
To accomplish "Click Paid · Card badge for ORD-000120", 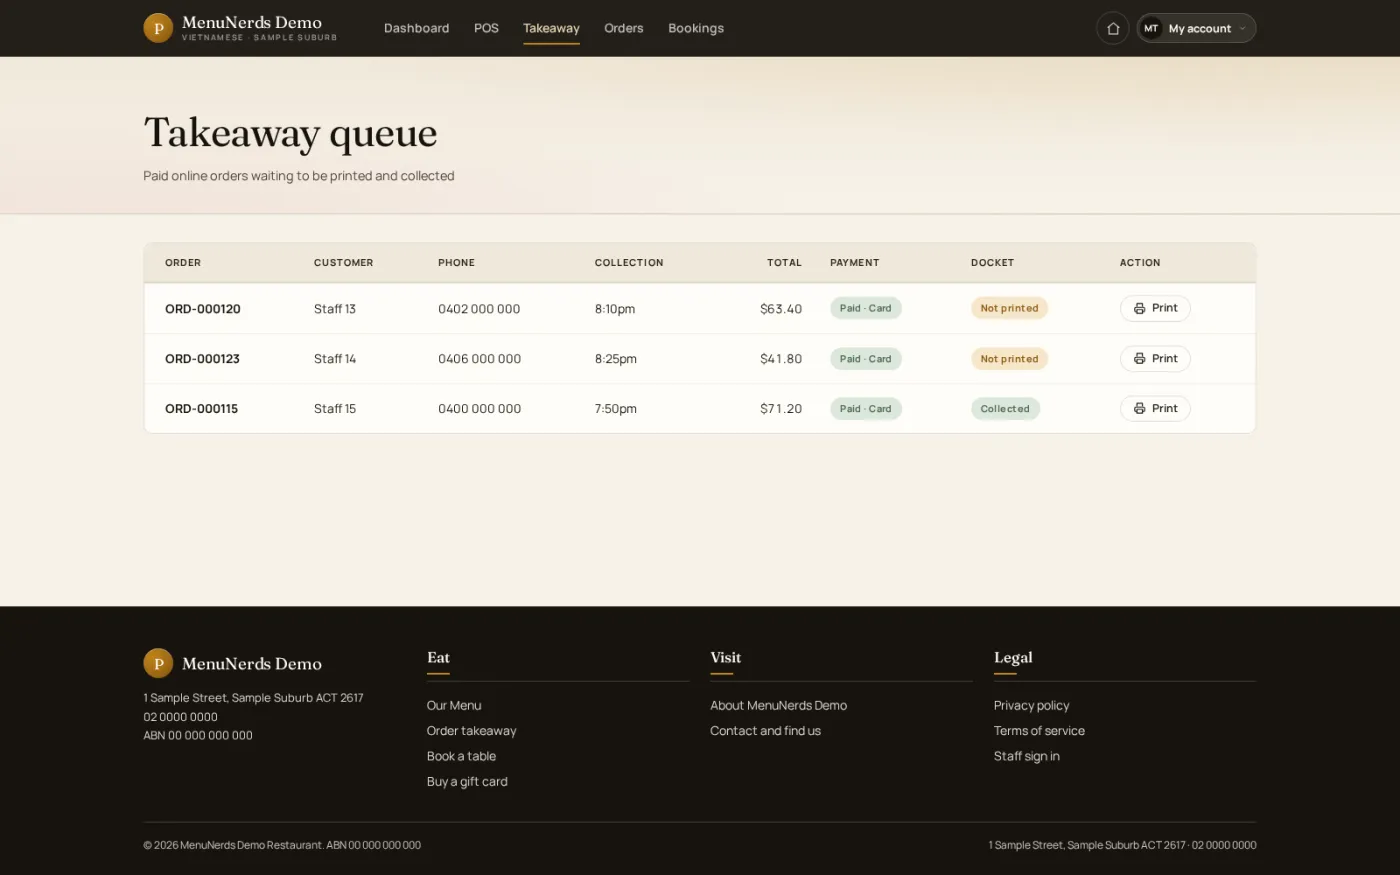I will click(866, 308).
